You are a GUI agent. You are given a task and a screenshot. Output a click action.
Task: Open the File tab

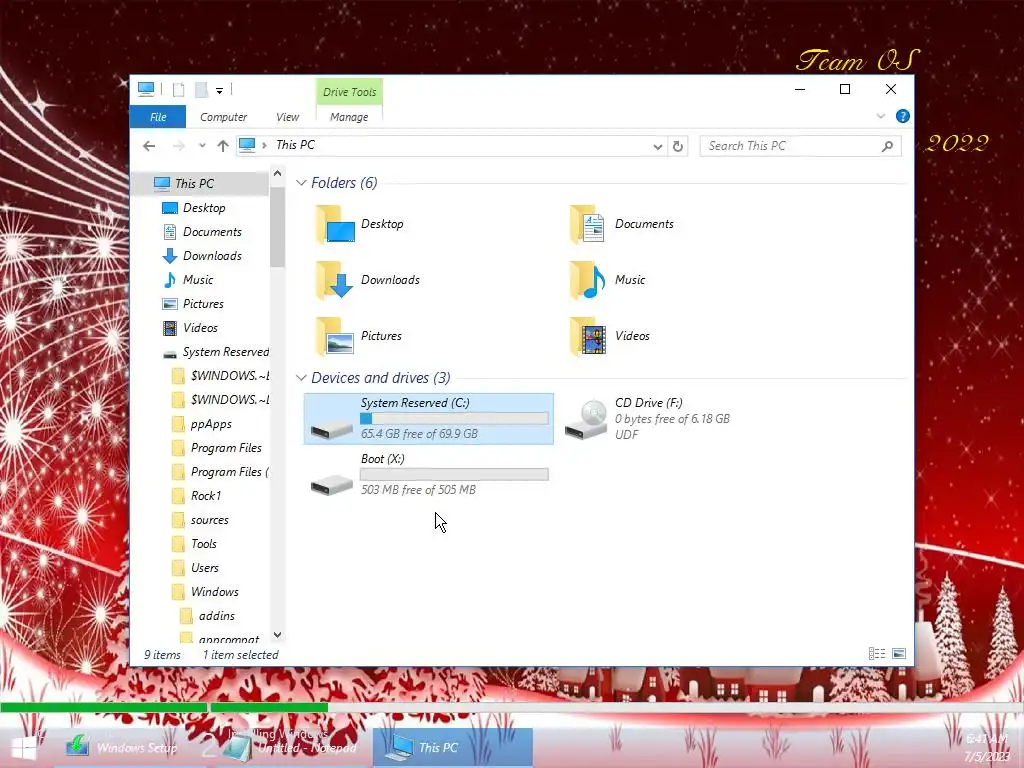pyautogui.click(x=158, y=117)
